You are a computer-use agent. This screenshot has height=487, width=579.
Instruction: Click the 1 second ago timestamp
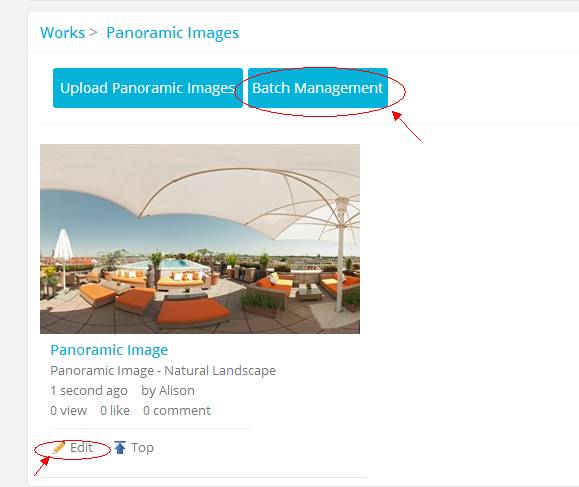coord(89,391)
